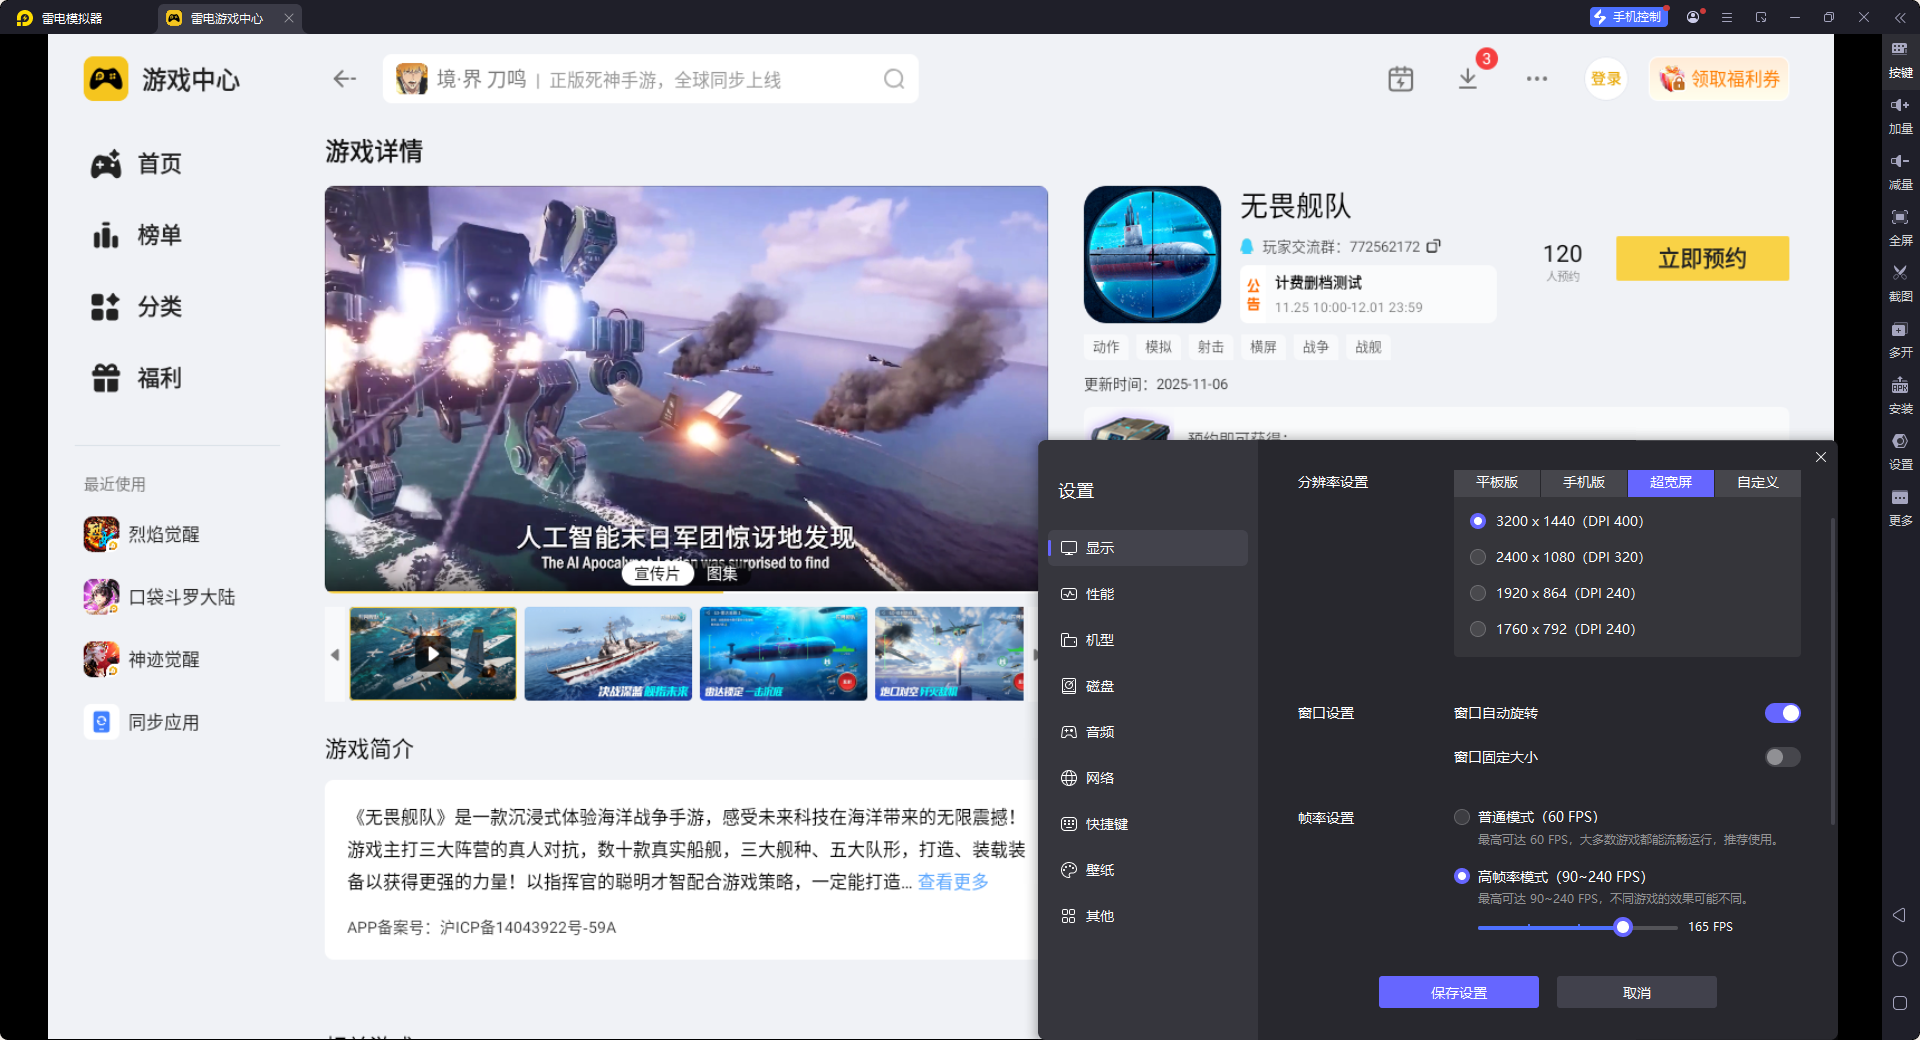Viewport: 1920px width, 1040px height.
Task: Open the 性能 settings section
Action: pos(1100,593)
